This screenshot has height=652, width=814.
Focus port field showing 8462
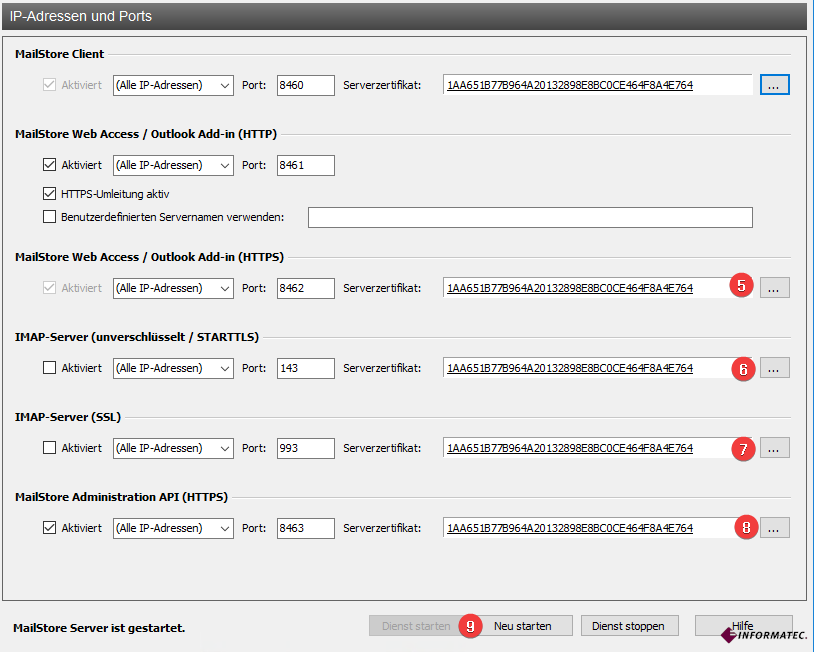tap(305, 288)
